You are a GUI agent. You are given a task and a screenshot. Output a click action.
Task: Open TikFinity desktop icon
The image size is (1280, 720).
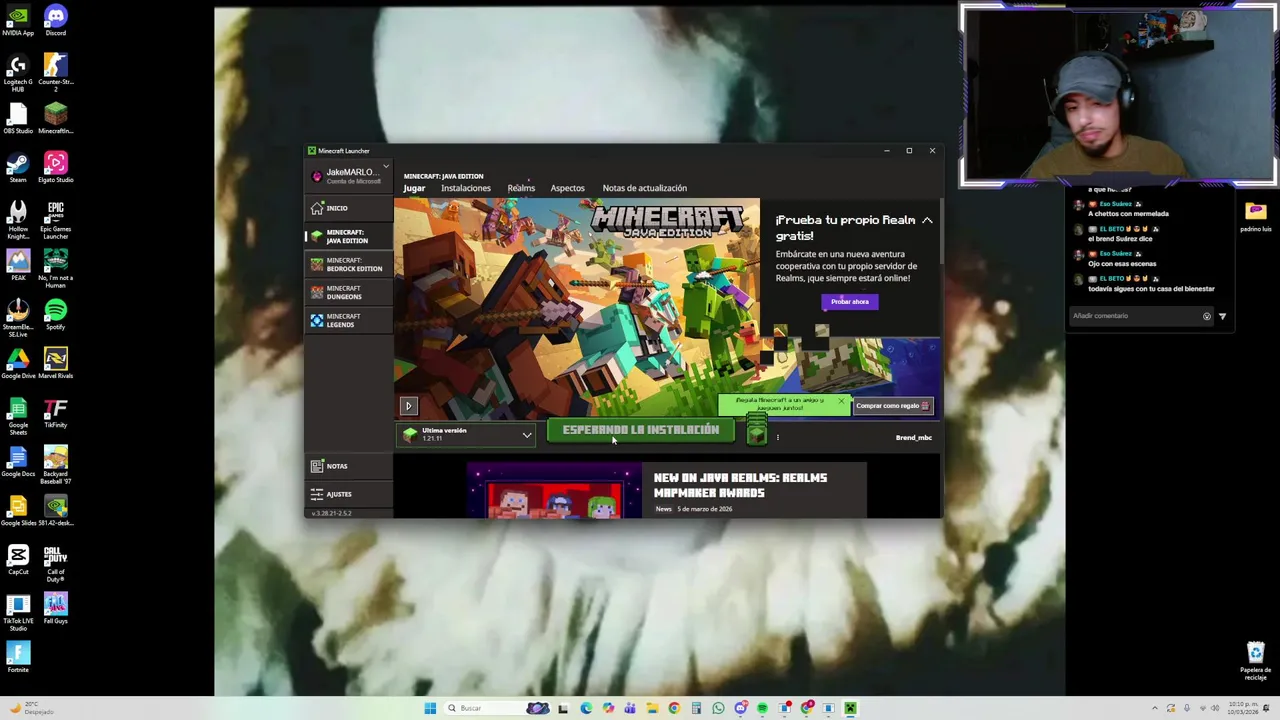(55, 412)
